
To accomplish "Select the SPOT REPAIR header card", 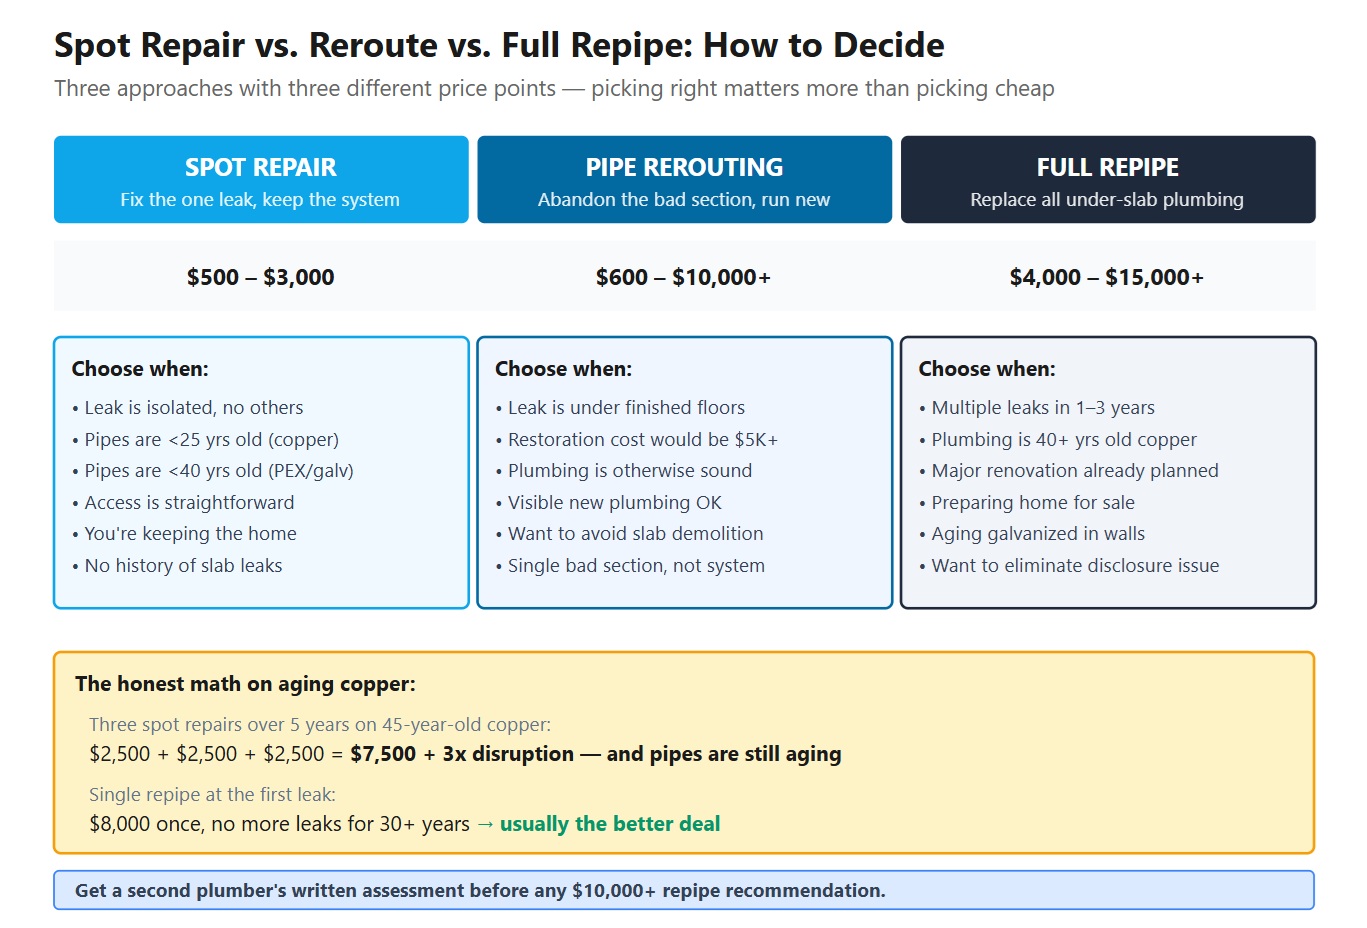I will click(261, 179).
